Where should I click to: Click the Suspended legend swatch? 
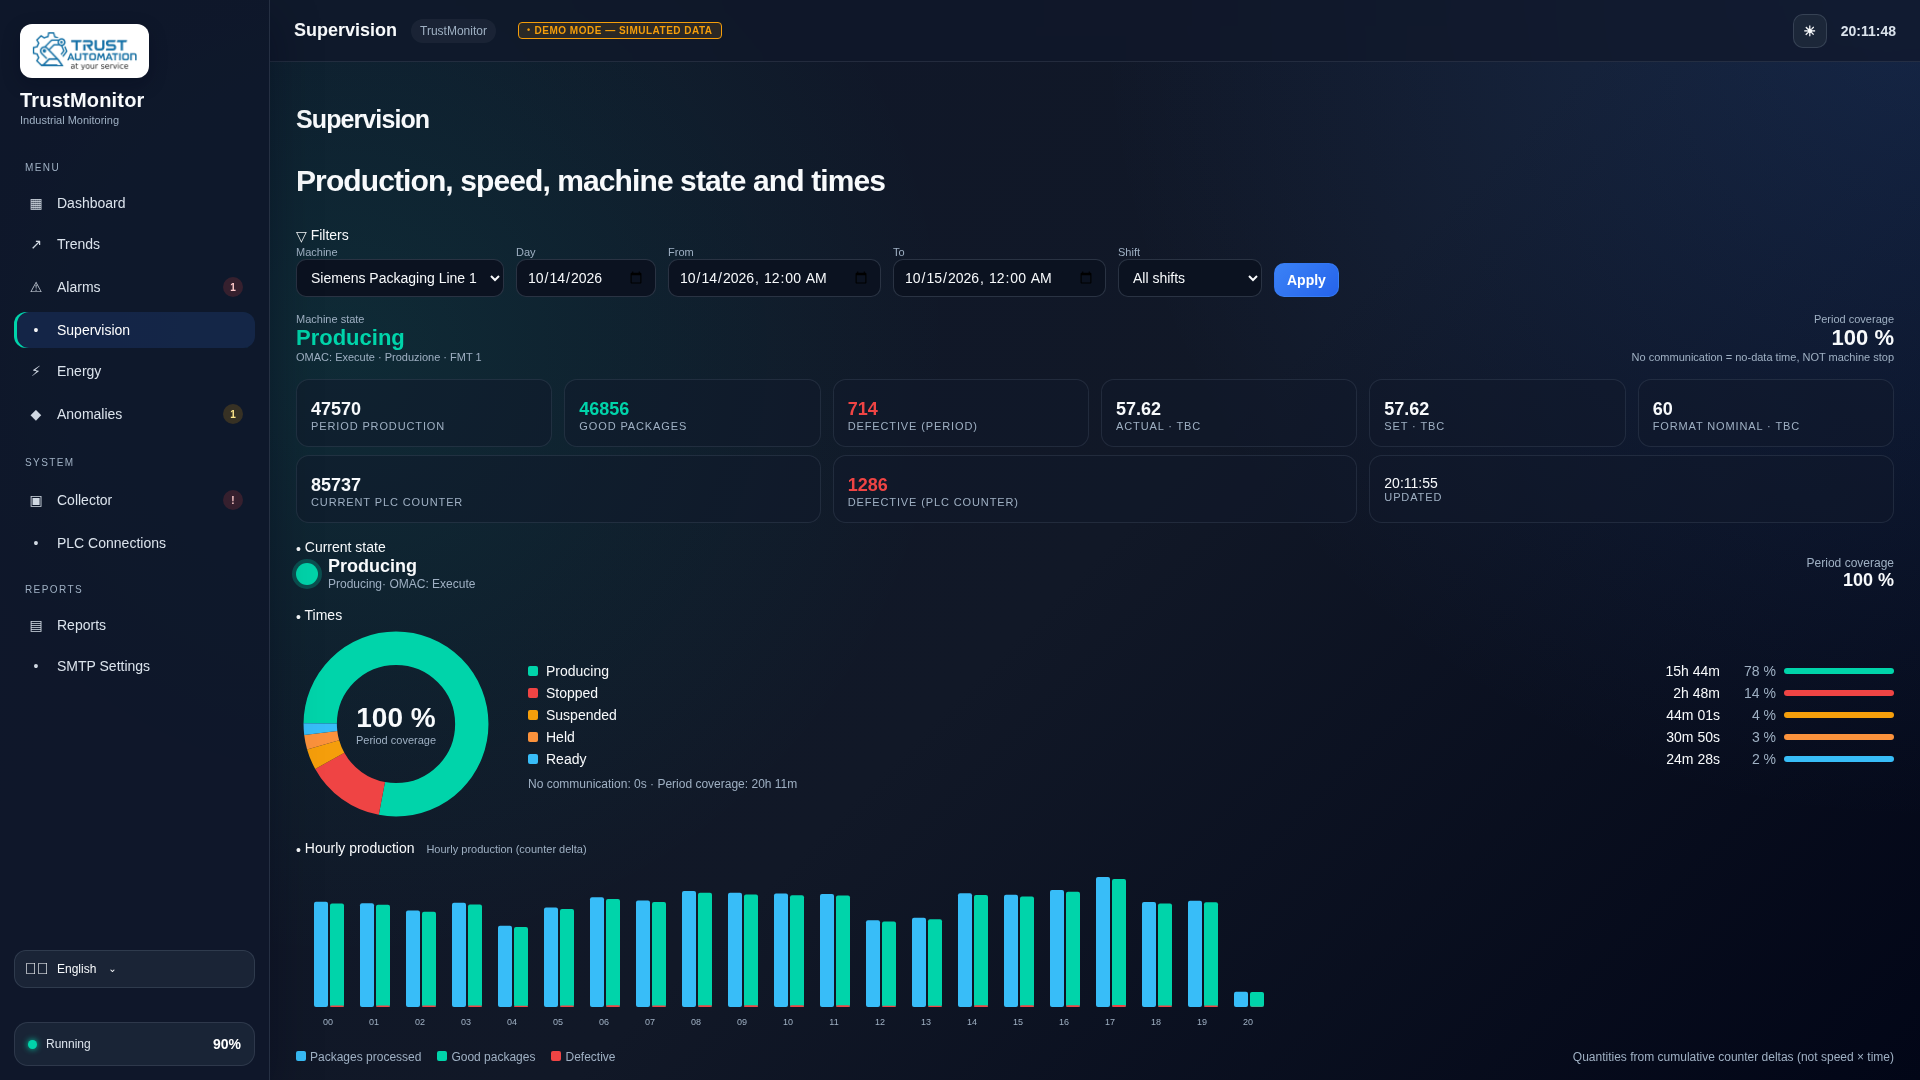533,716
